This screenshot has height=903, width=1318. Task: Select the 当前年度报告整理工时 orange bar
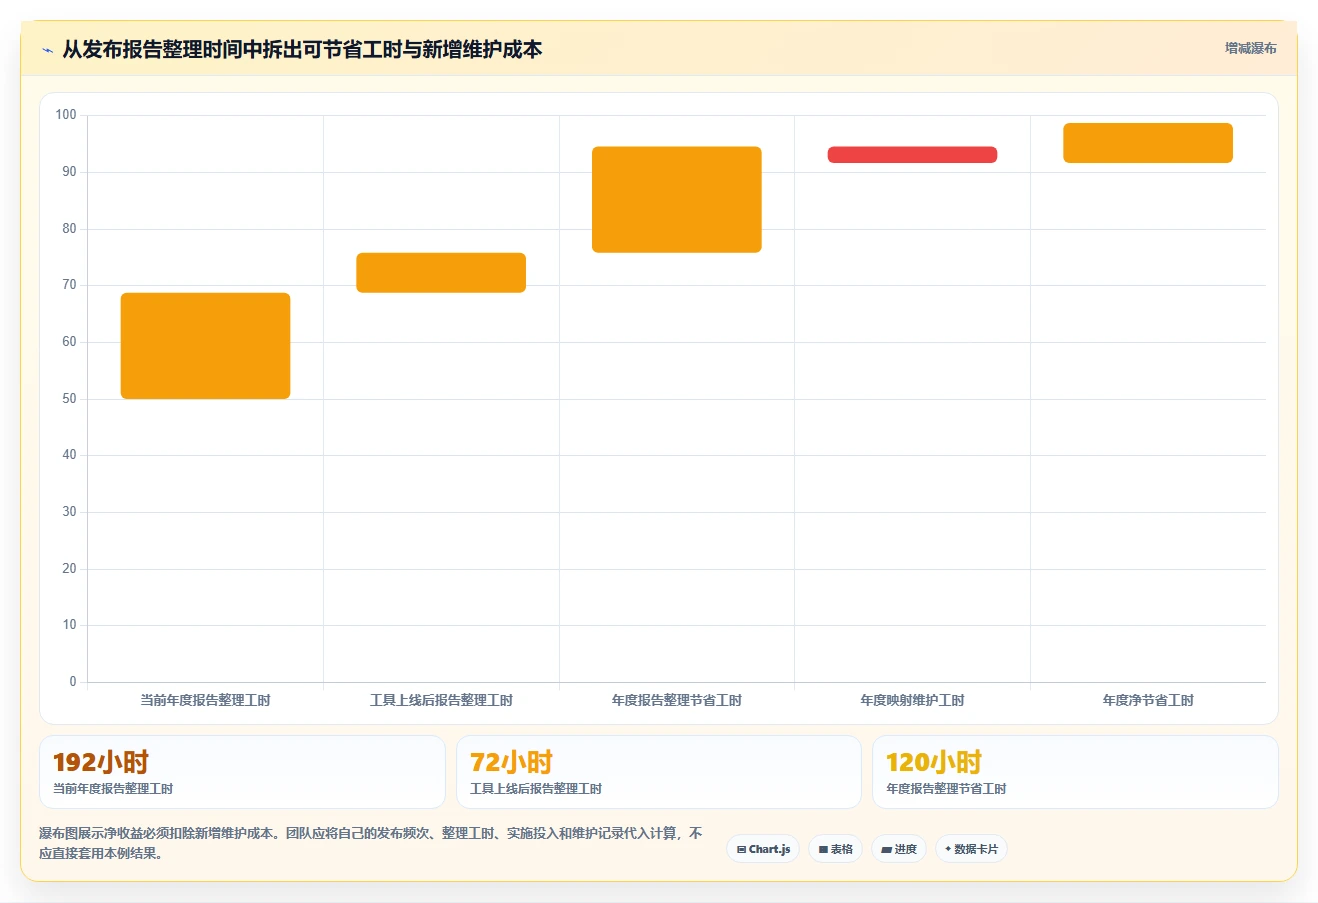pos(206,346)
